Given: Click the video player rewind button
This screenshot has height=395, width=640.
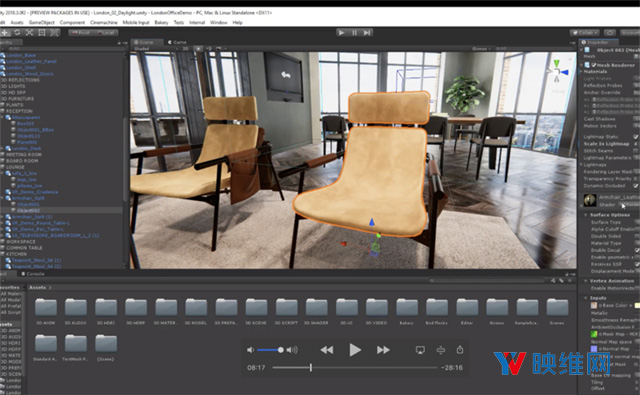Looking at the screenshot, I should pyautogui.click(x=327, y=350).
